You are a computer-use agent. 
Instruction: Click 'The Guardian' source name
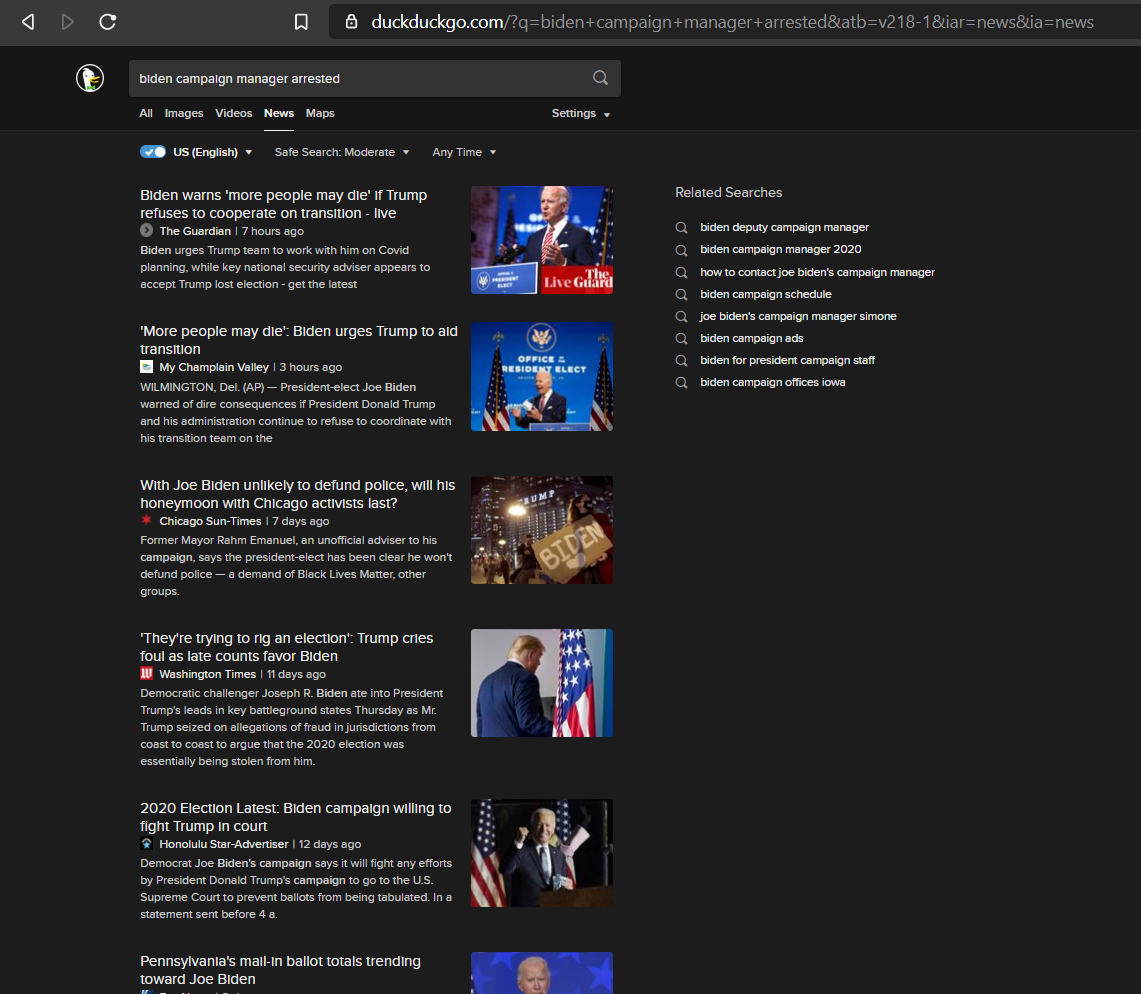(195, 231)
